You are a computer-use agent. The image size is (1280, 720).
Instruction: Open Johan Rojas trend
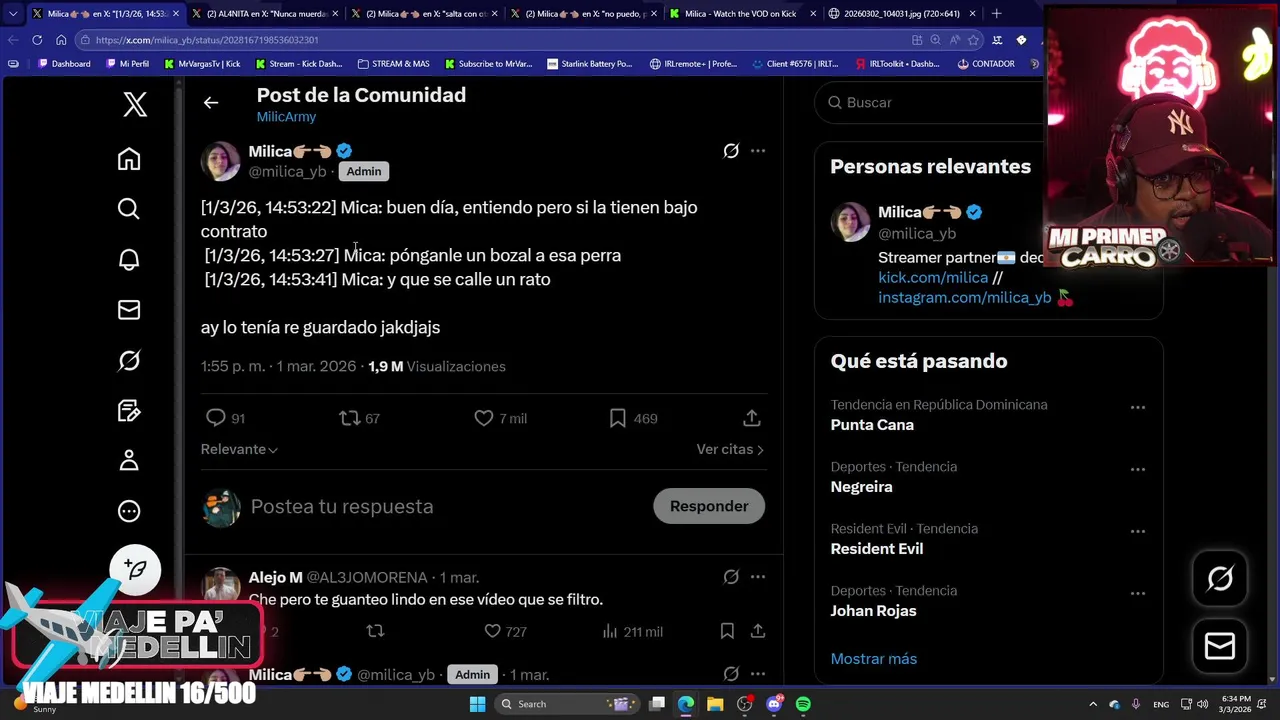click(873, 611)
